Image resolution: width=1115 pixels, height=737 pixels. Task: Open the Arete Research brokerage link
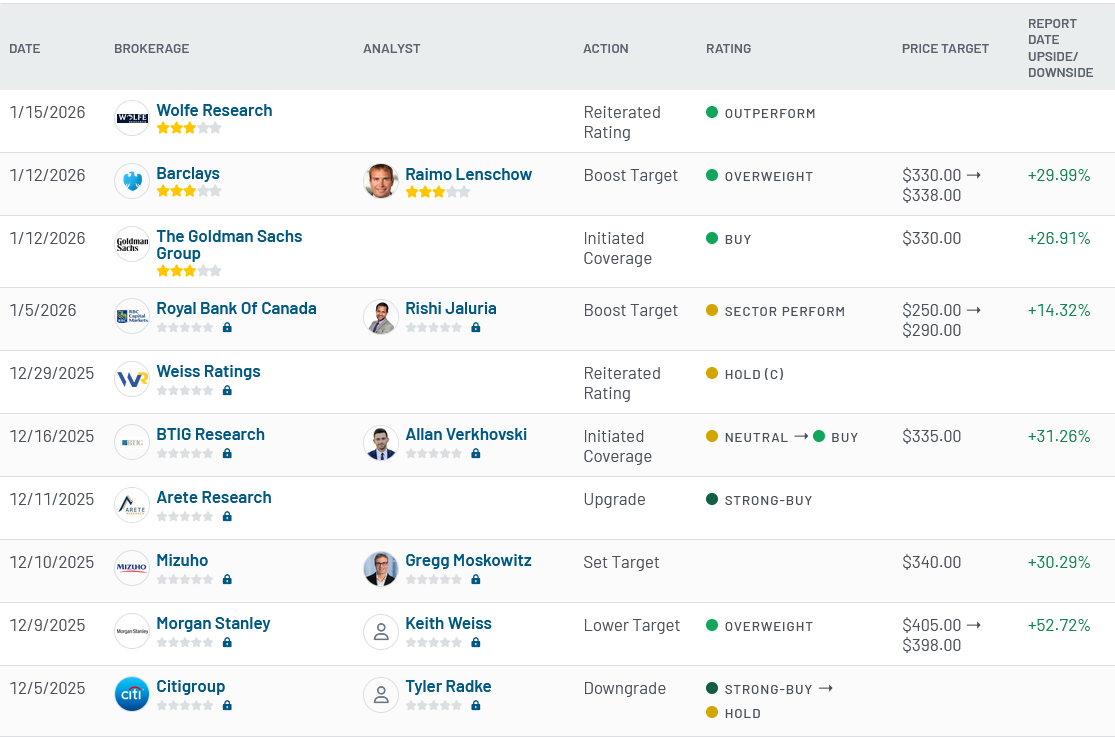[214, 497]
